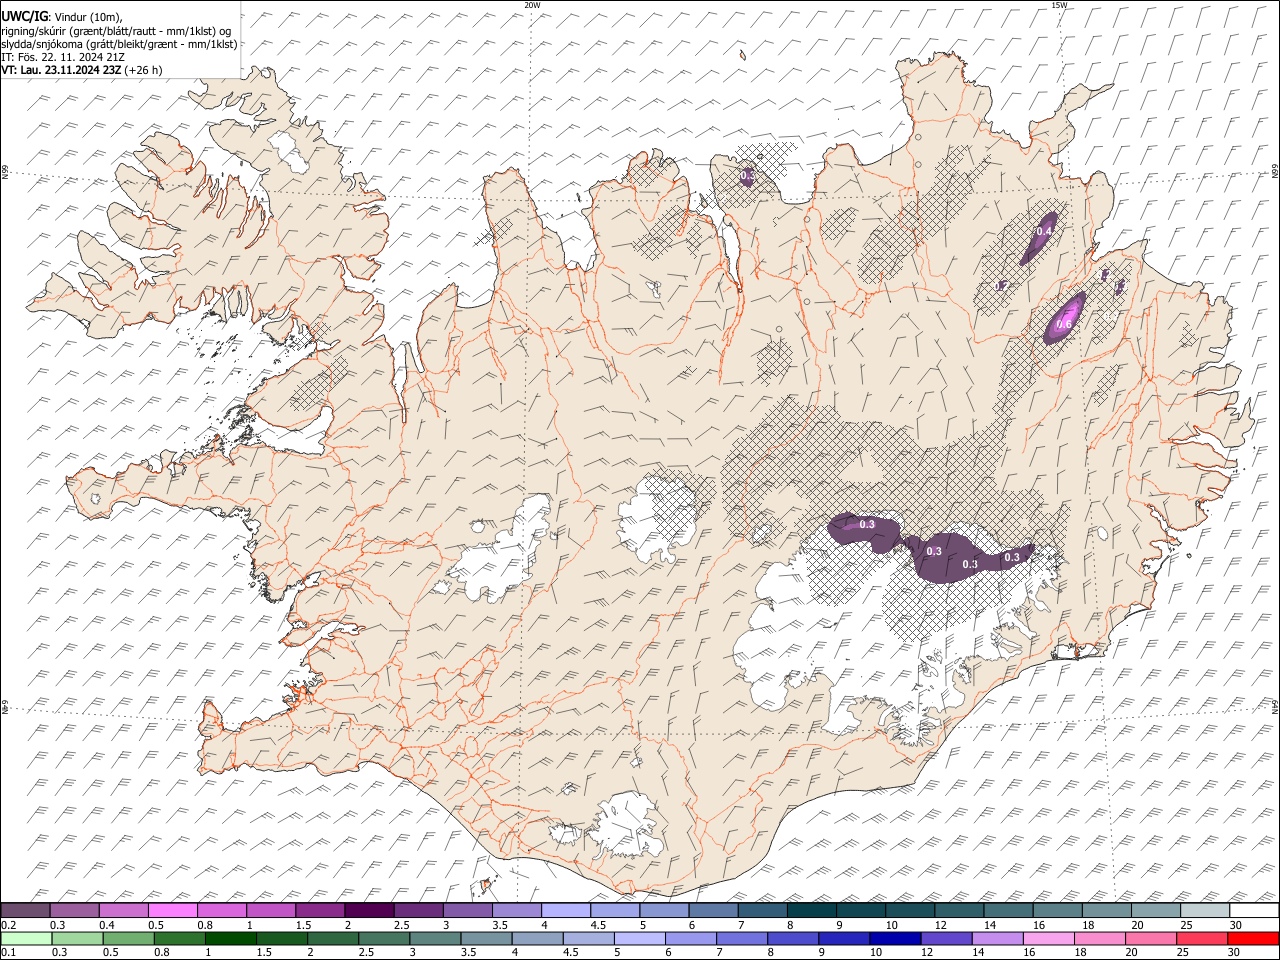Viewport: 1280px width, 960px height.
Task: Click the small purple patch labeled 0.3 in north
Action: pos(747,175)
